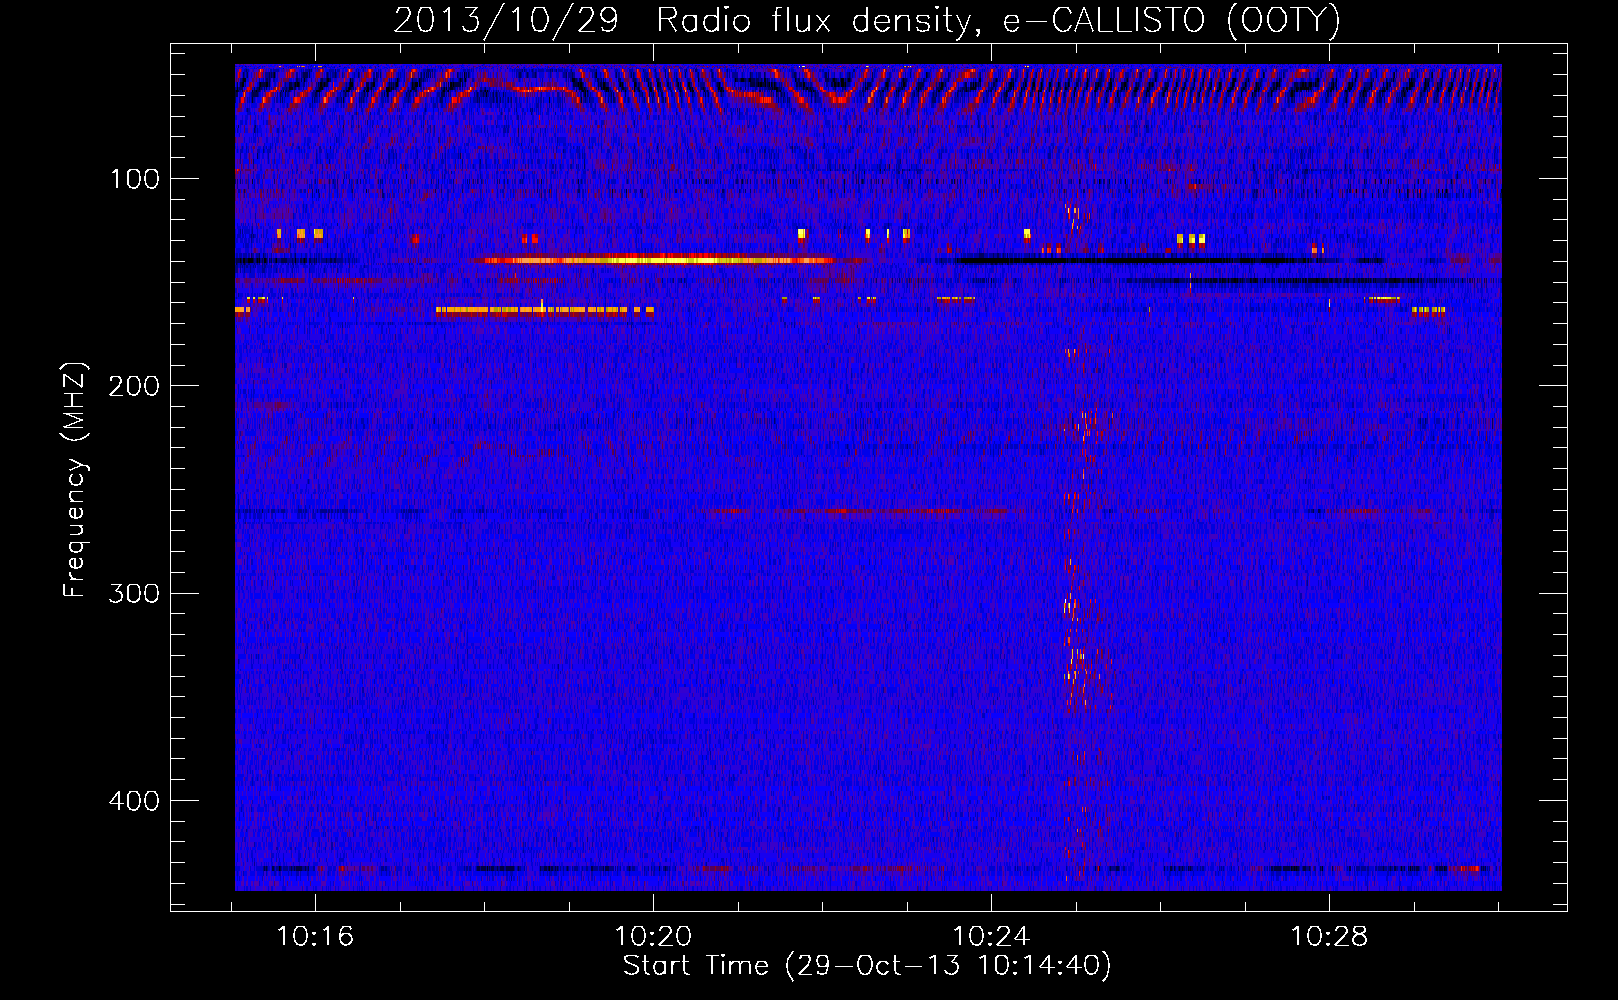1618x1000 pixels.
Task: Select the '300' frequency axis label
Action: (x=135, y=594)
